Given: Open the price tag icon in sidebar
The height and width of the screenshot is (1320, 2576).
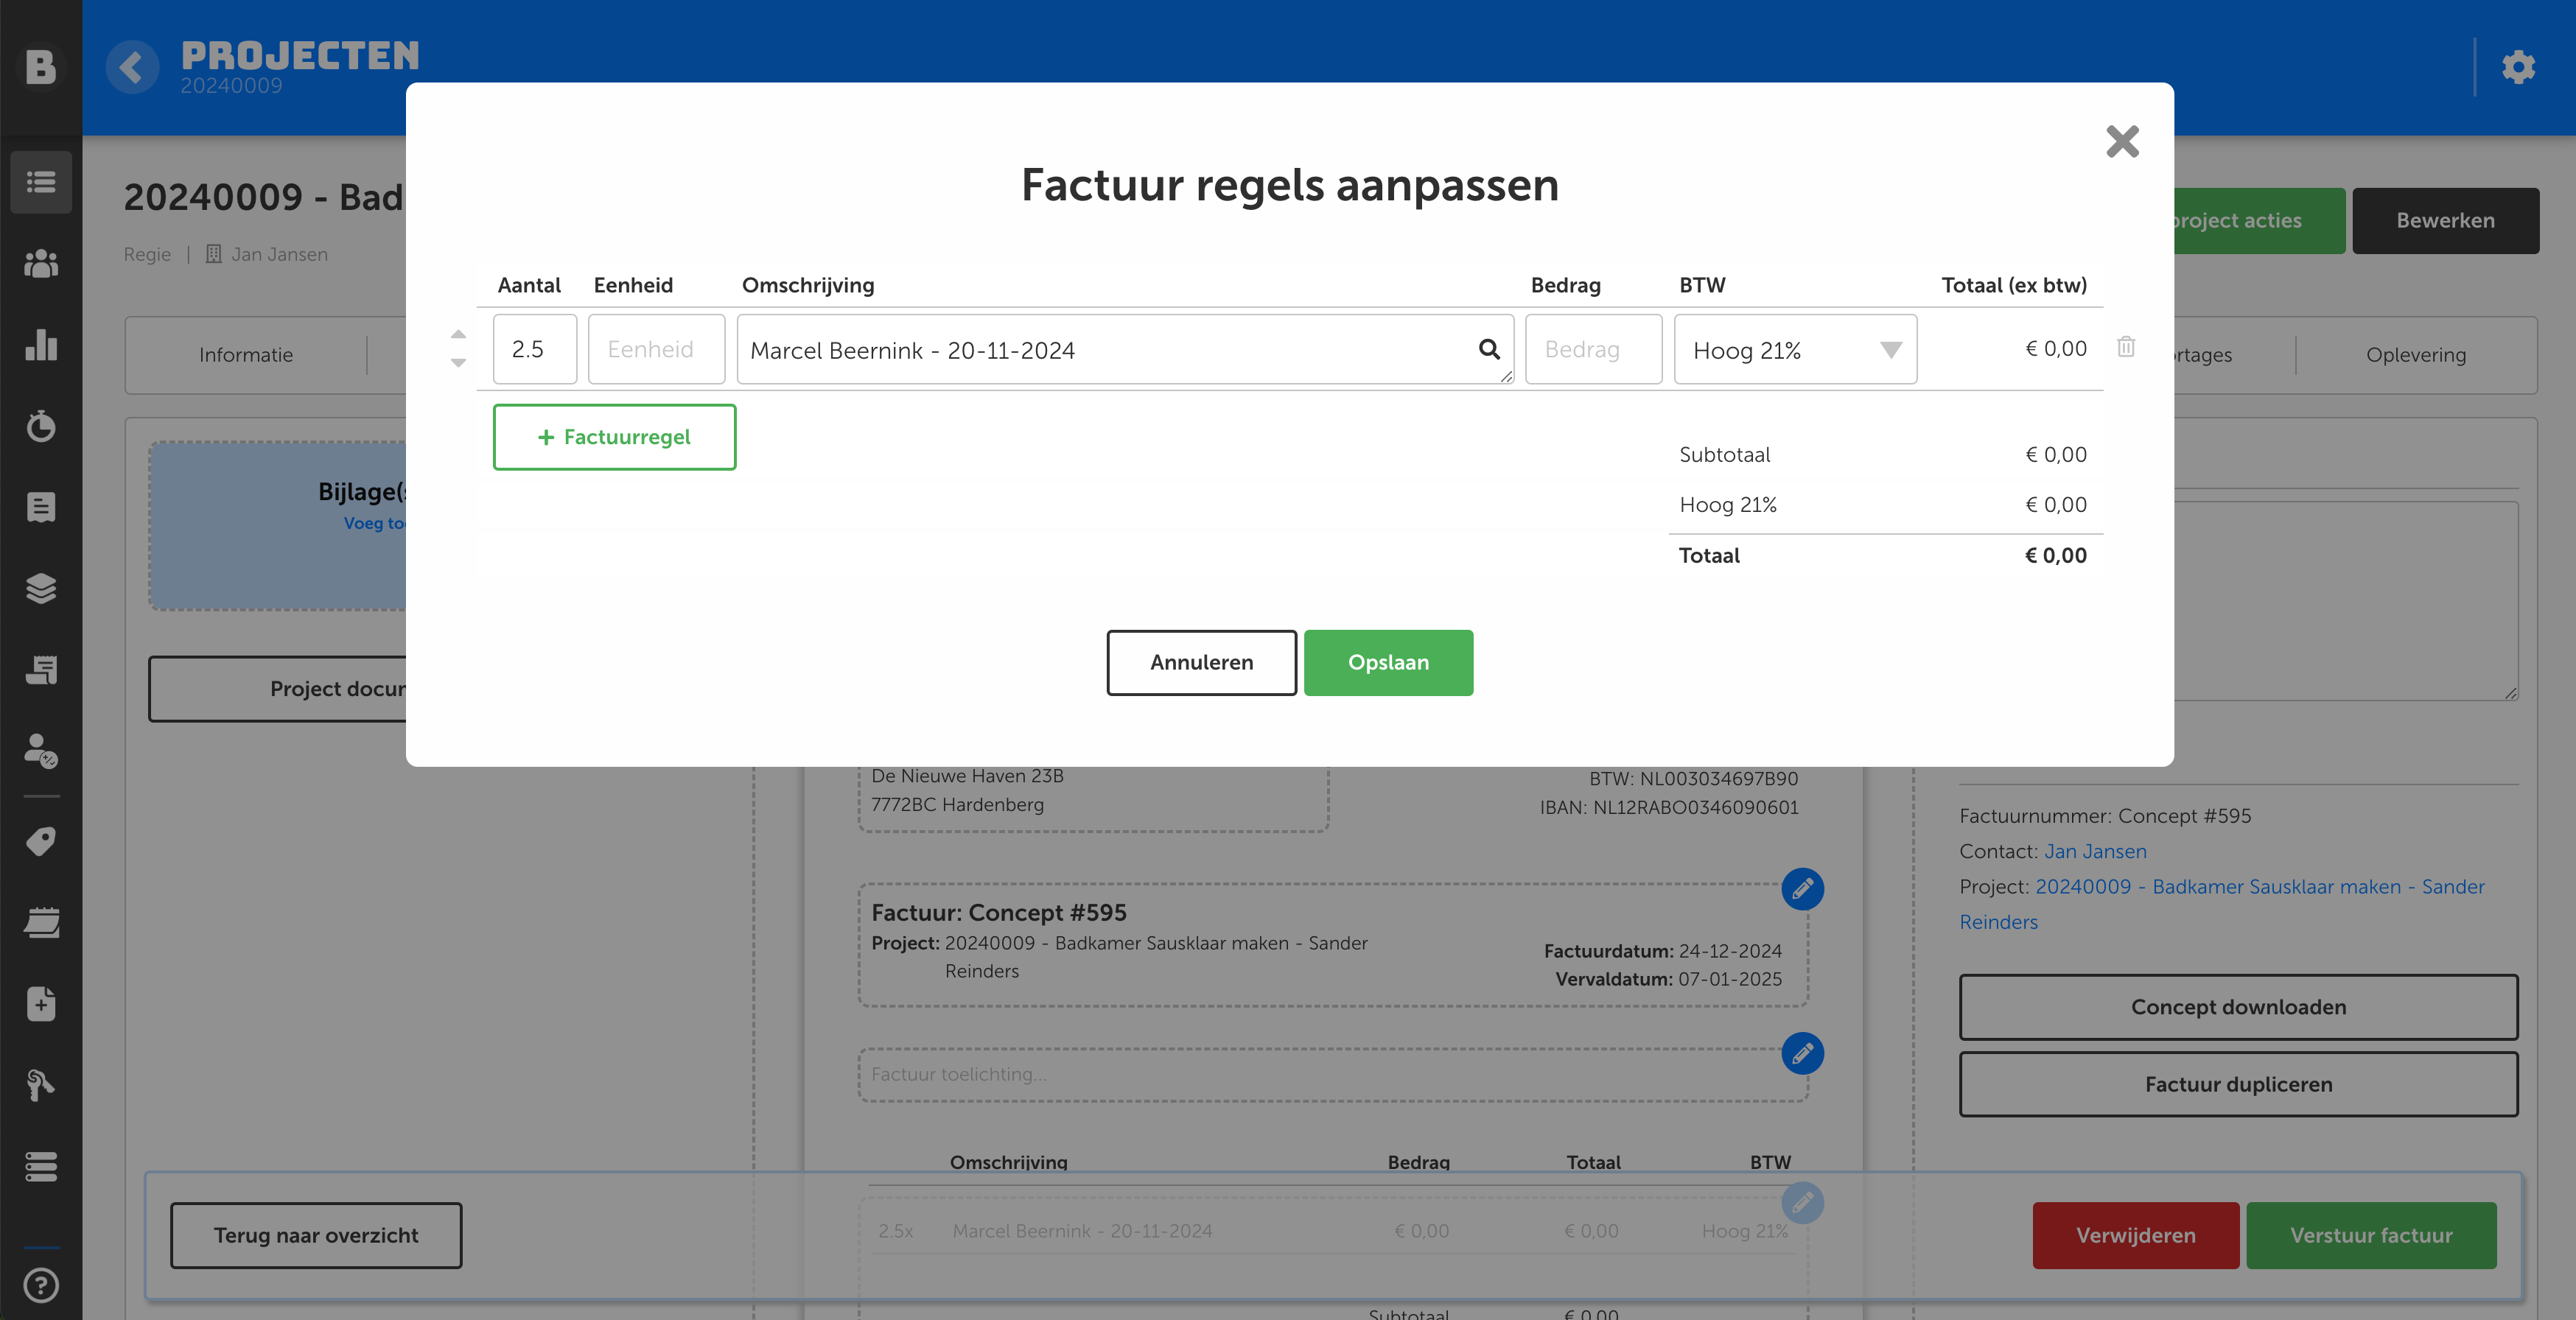Looking at the screenshot, I should (x=41, y=841).
